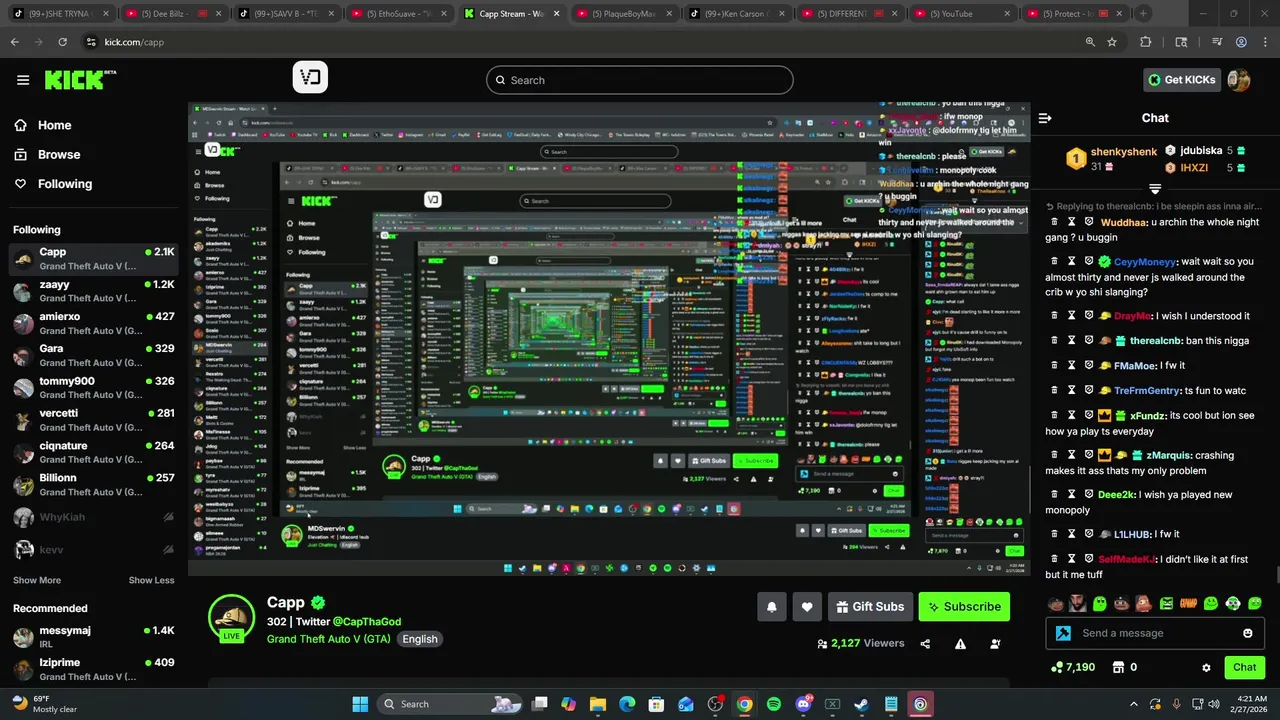Image resolution: width=1280 pixels, height=720 pixels.
Task: Click the first emote in the quick emote row
Action: [x=1055, y=603]
